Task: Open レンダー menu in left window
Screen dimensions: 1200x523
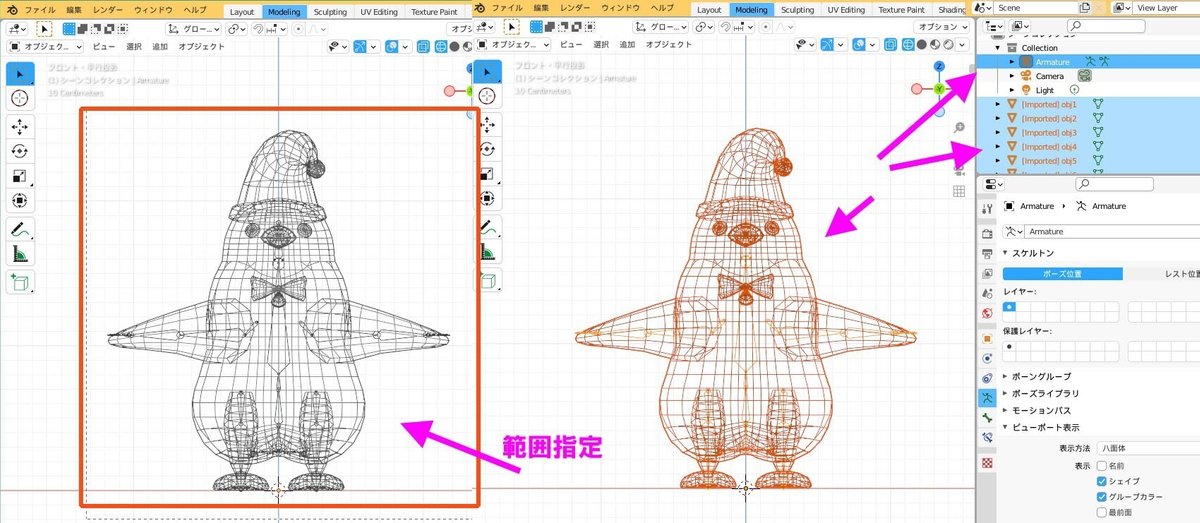Action: tap(108, 9)
